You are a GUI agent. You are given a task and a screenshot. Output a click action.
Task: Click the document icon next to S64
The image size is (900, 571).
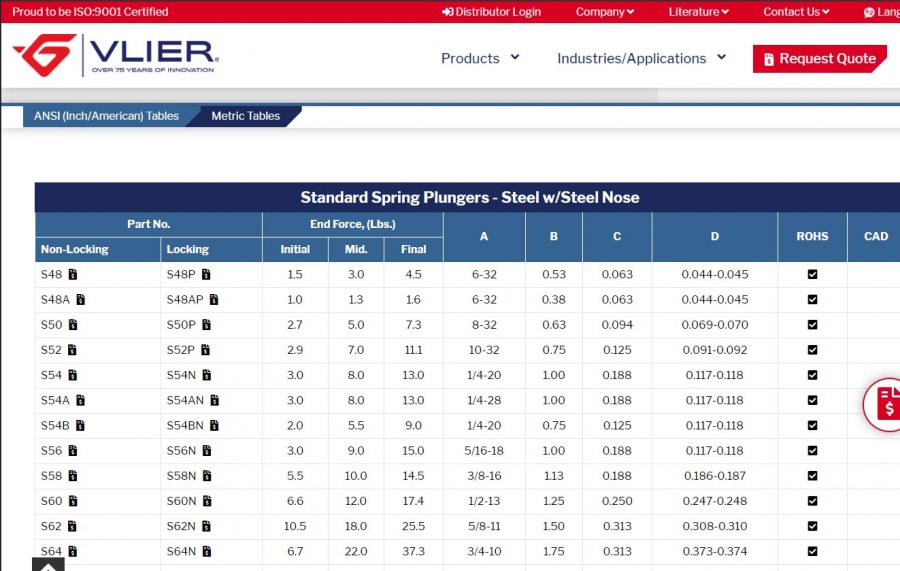point(72,551)
